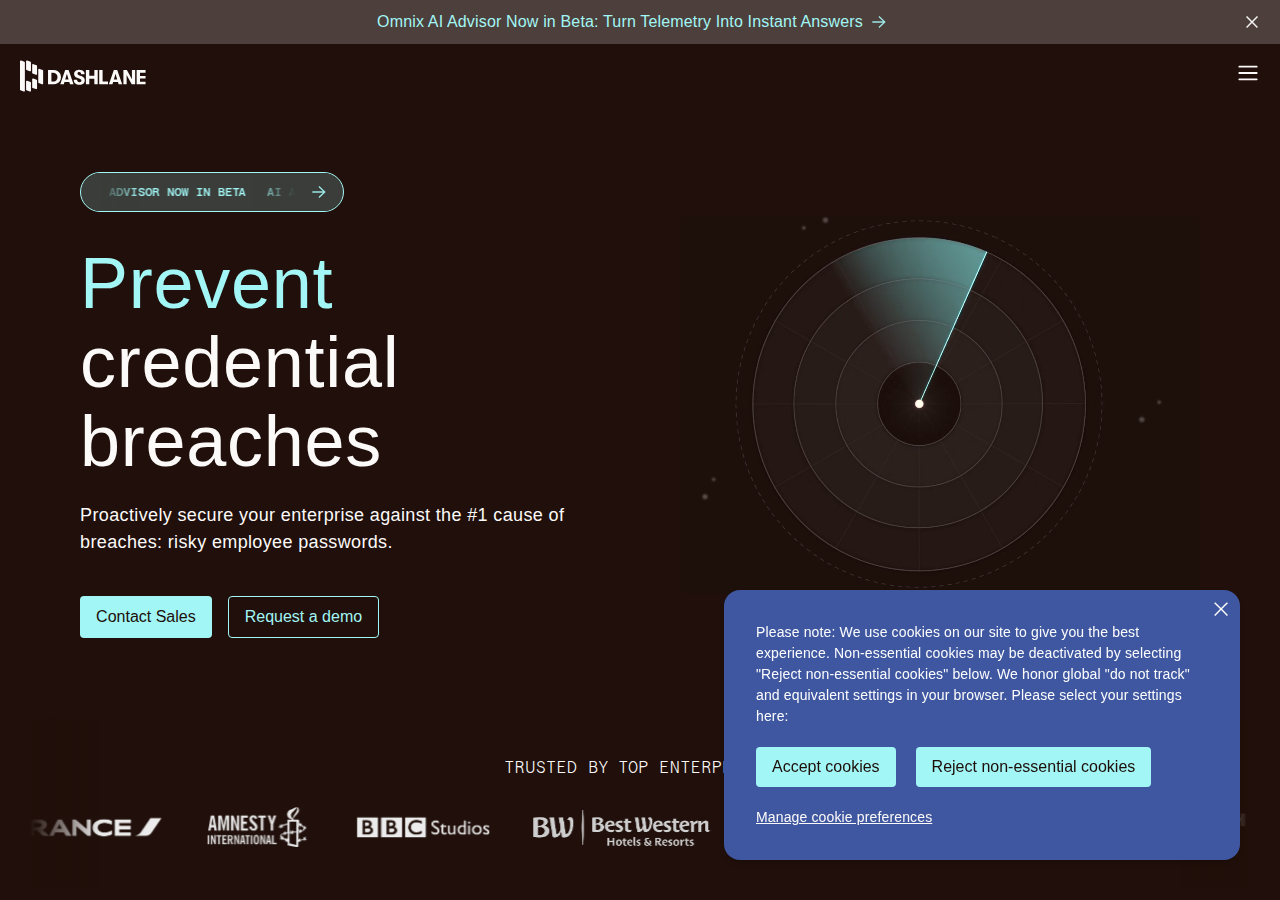Click the arrow after the banner text
The width and height of the screenshot is (1280, 900).
click(879, 22)
